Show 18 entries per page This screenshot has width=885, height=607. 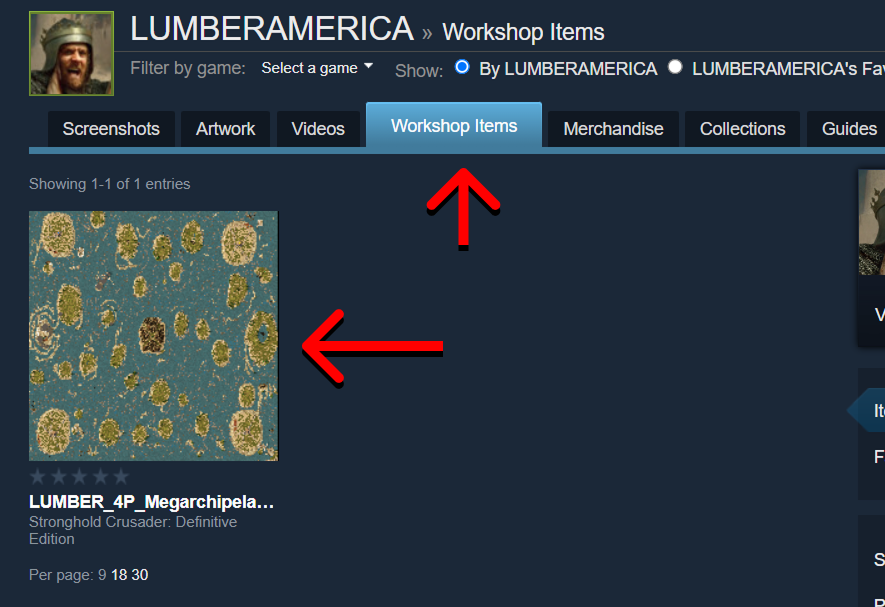119,575
